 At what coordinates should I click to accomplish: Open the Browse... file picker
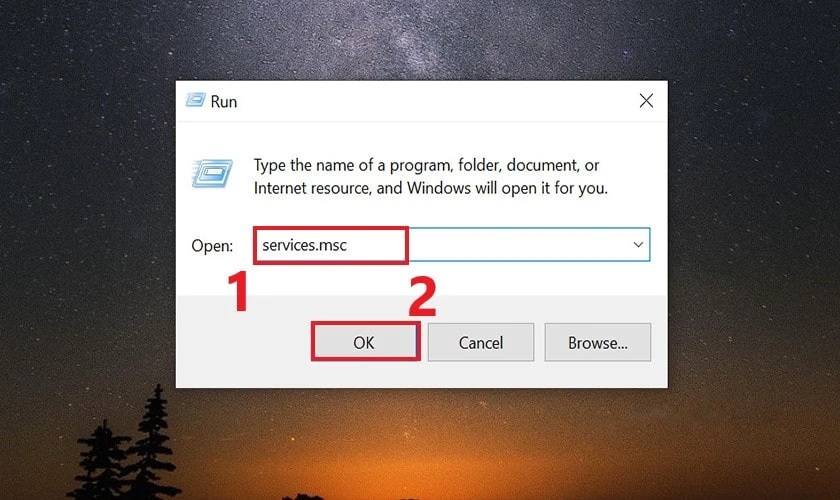click(597, 342)
